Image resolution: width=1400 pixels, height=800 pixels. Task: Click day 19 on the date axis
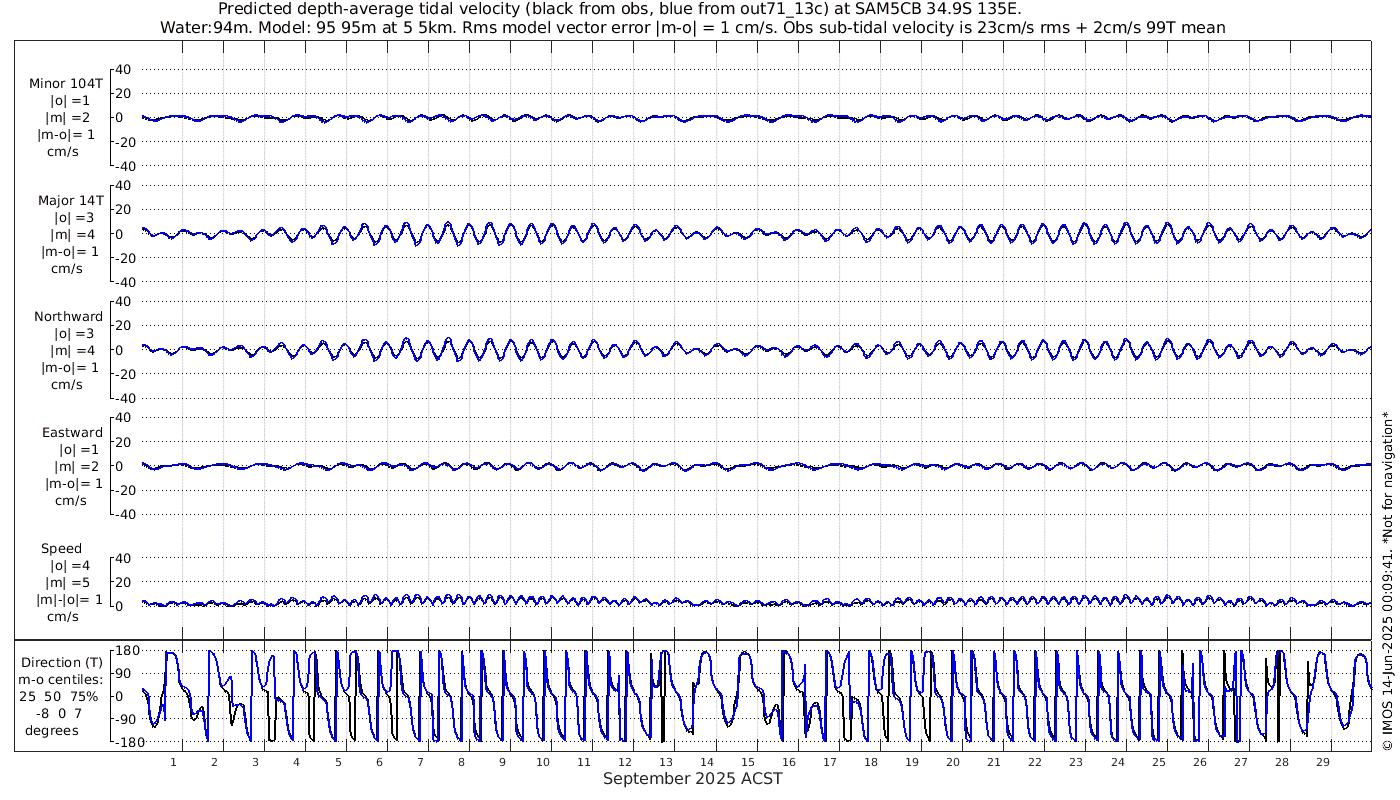pyautogui.click(x=911, y=762)
